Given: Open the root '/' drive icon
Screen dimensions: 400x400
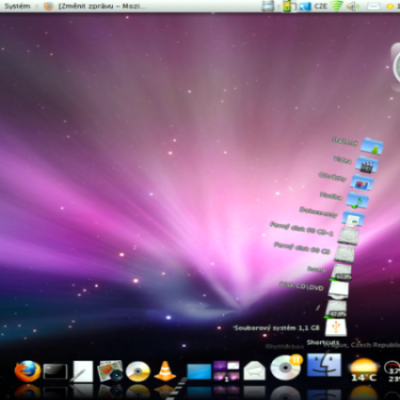Looking at the screenshot, I should point(336,309).
